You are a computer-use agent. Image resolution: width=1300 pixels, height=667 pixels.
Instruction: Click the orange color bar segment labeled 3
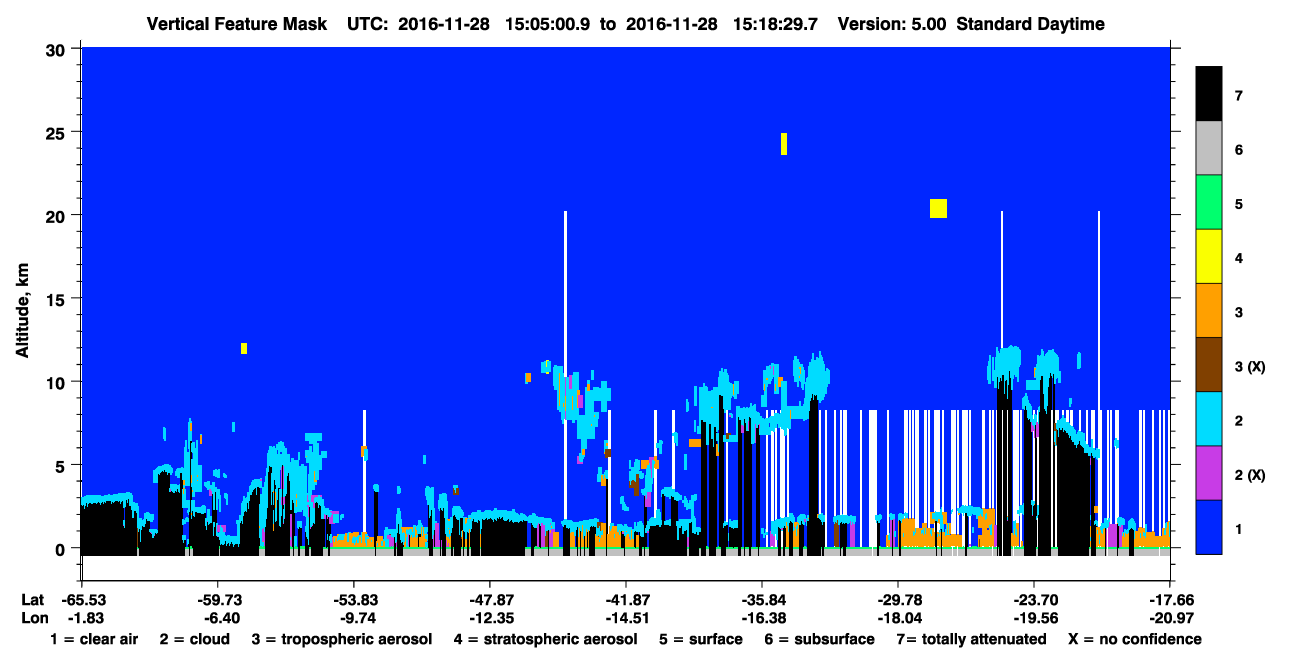(1209, 310)
